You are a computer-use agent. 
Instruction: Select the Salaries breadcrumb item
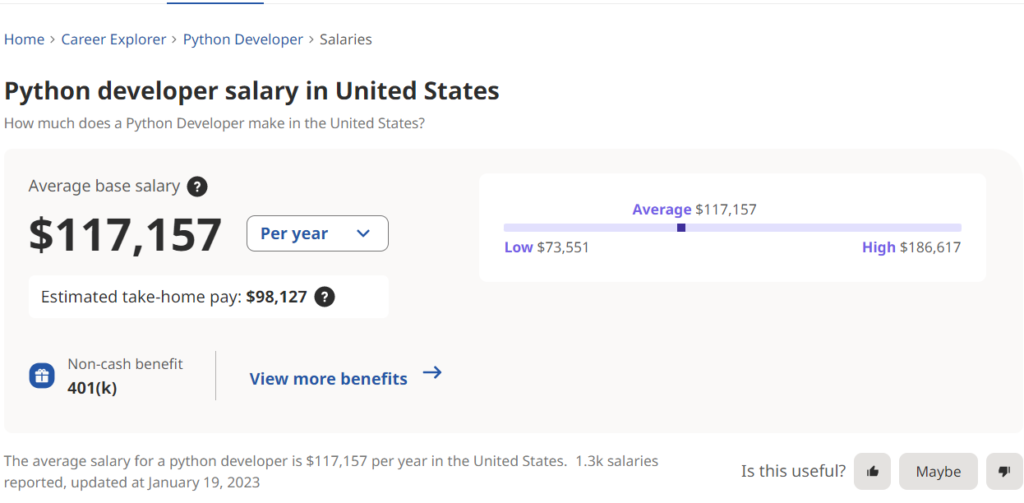click(x=346, y=40)
